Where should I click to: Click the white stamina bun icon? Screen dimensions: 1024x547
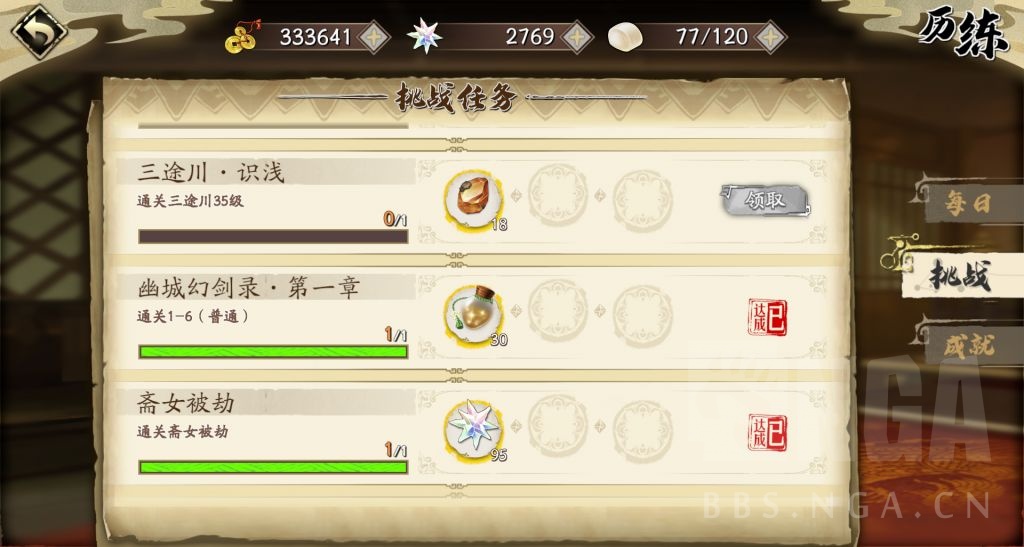[x=624, y=37]
